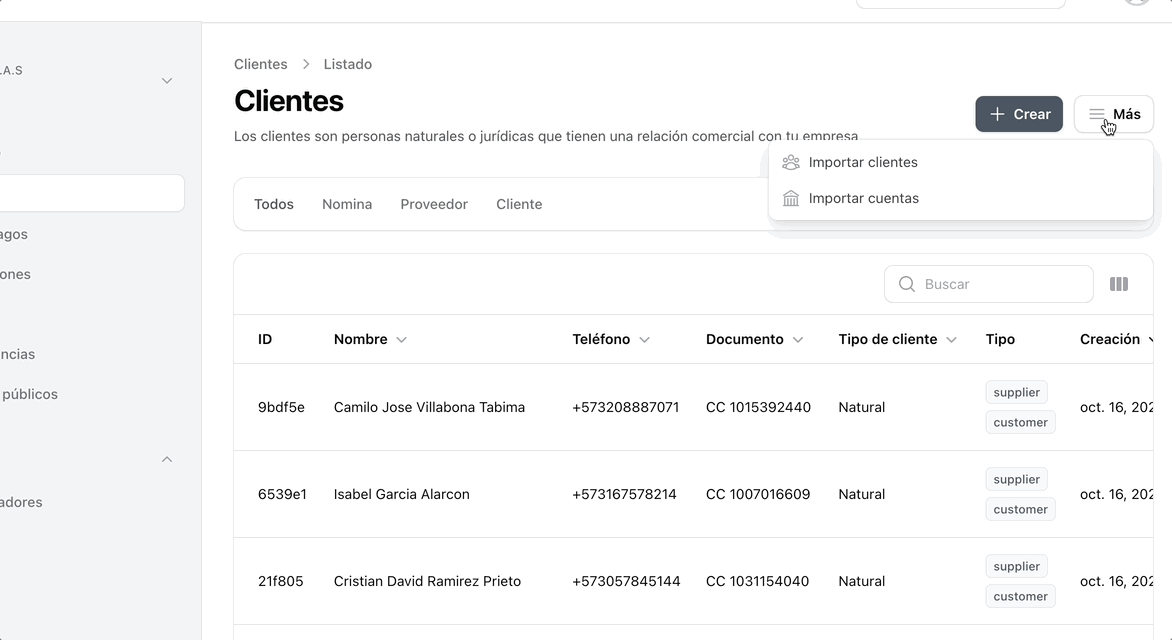
Task: Collapse the company name expander in the sidebar
Action: 166,80
